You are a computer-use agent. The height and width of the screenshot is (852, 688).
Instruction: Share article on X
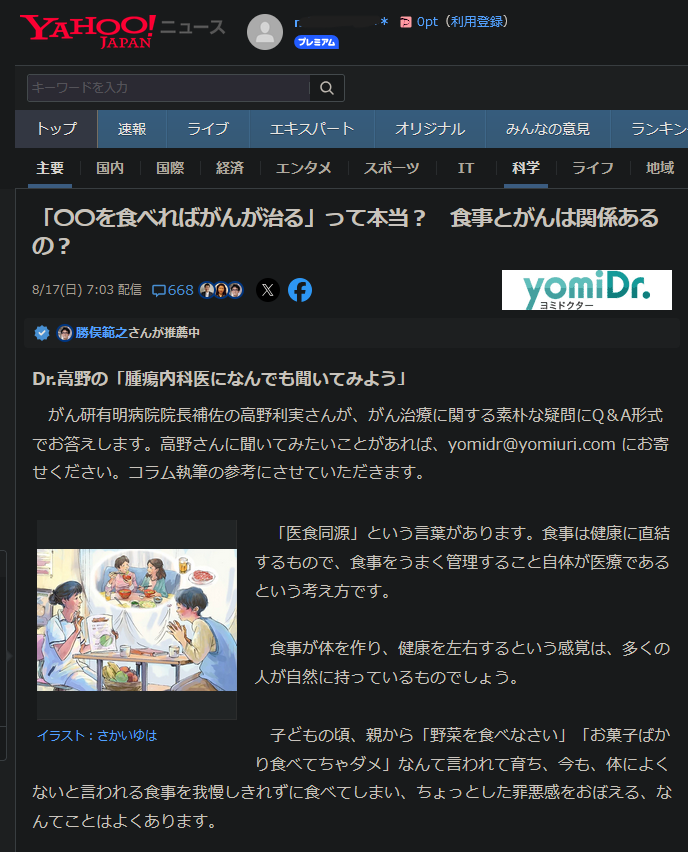pos(267,290)
